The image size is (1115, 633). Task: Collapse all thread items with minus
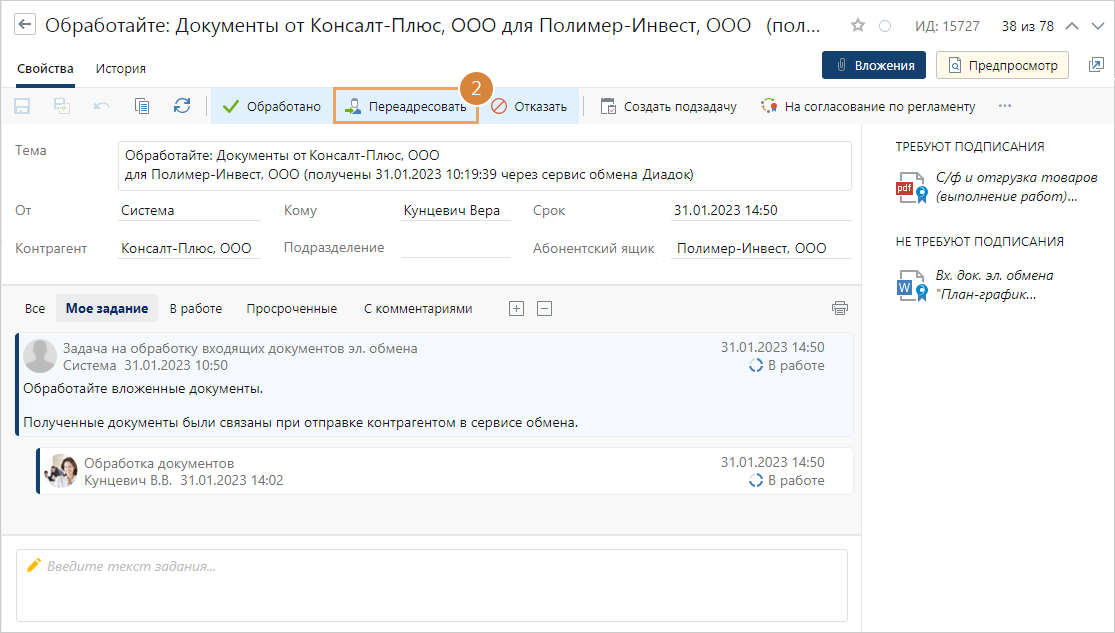(544, 308)
